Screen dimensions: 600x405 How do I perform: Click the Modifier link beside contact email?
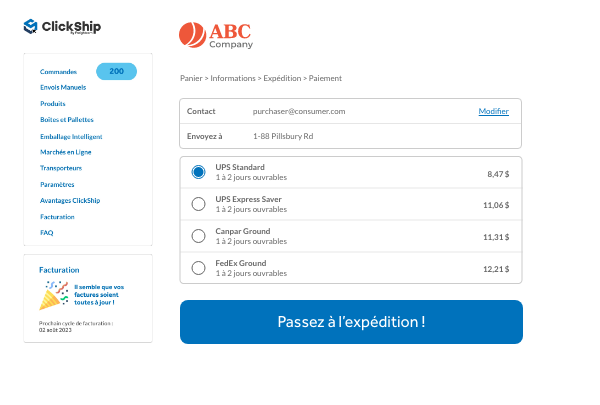tap(494, 111)
